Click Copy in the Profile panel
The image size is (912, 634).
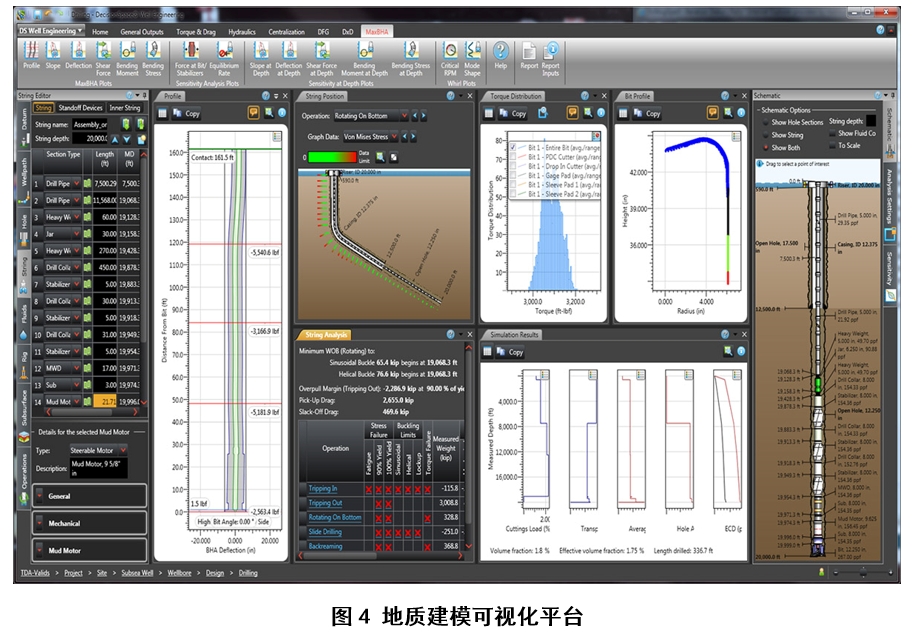click(x=187, y=113)
